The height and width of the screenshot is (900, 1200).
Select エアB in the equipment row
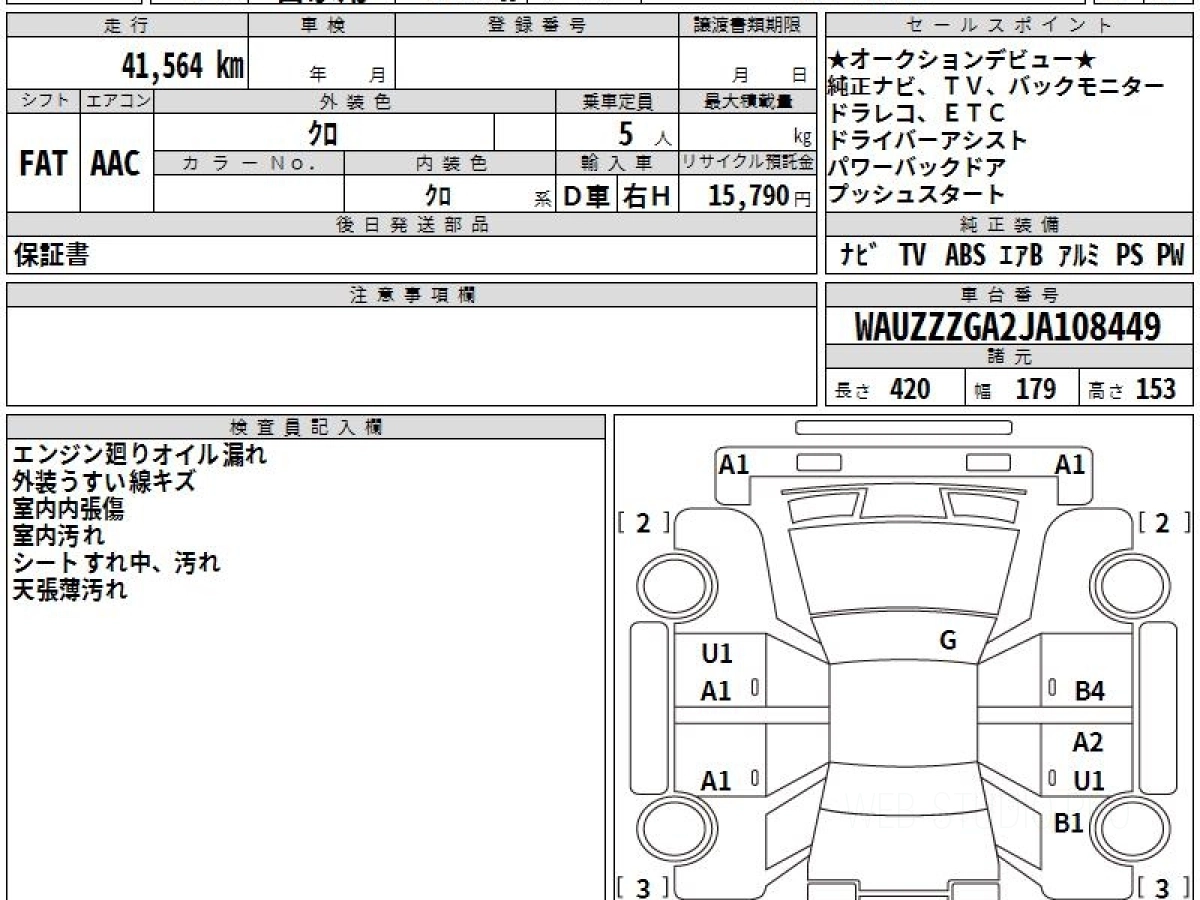tap(1020, 256)
